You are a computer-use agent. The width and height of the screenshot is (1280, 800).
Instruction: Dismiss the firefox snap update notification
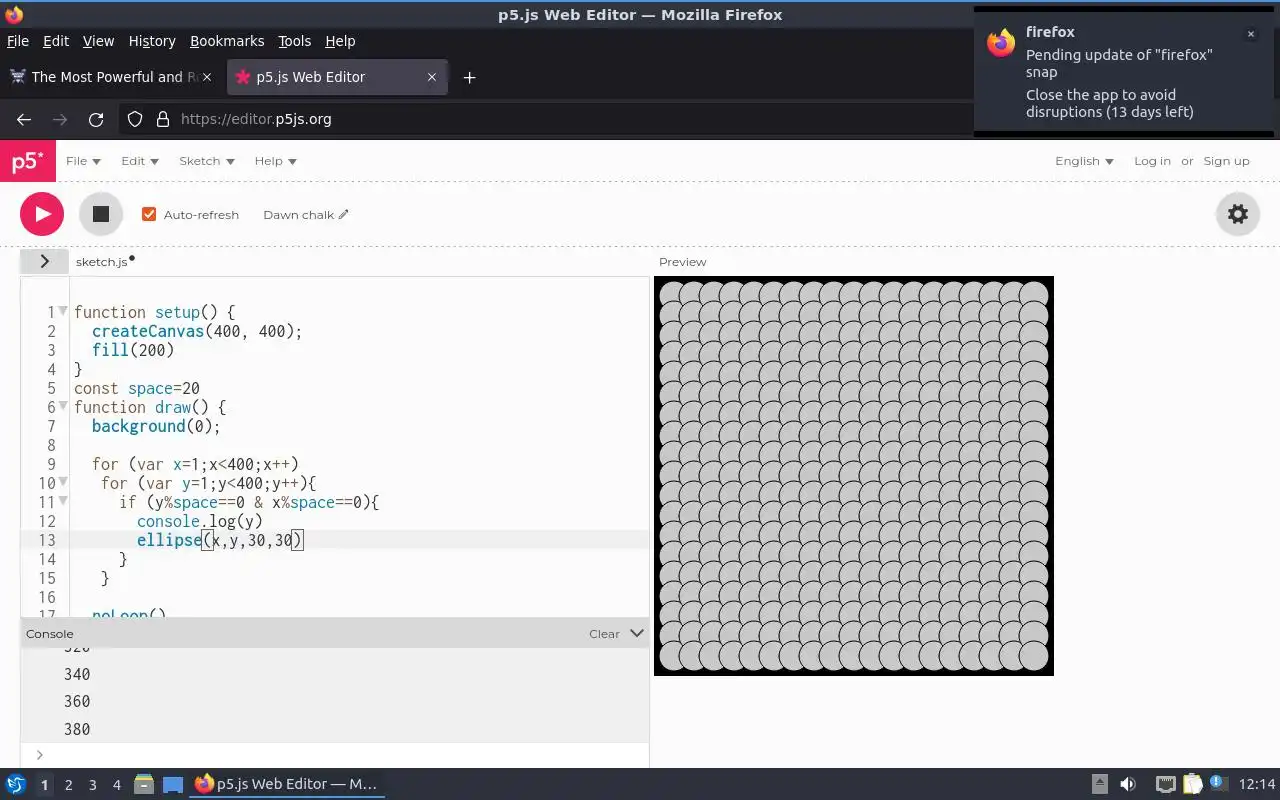1250,34
